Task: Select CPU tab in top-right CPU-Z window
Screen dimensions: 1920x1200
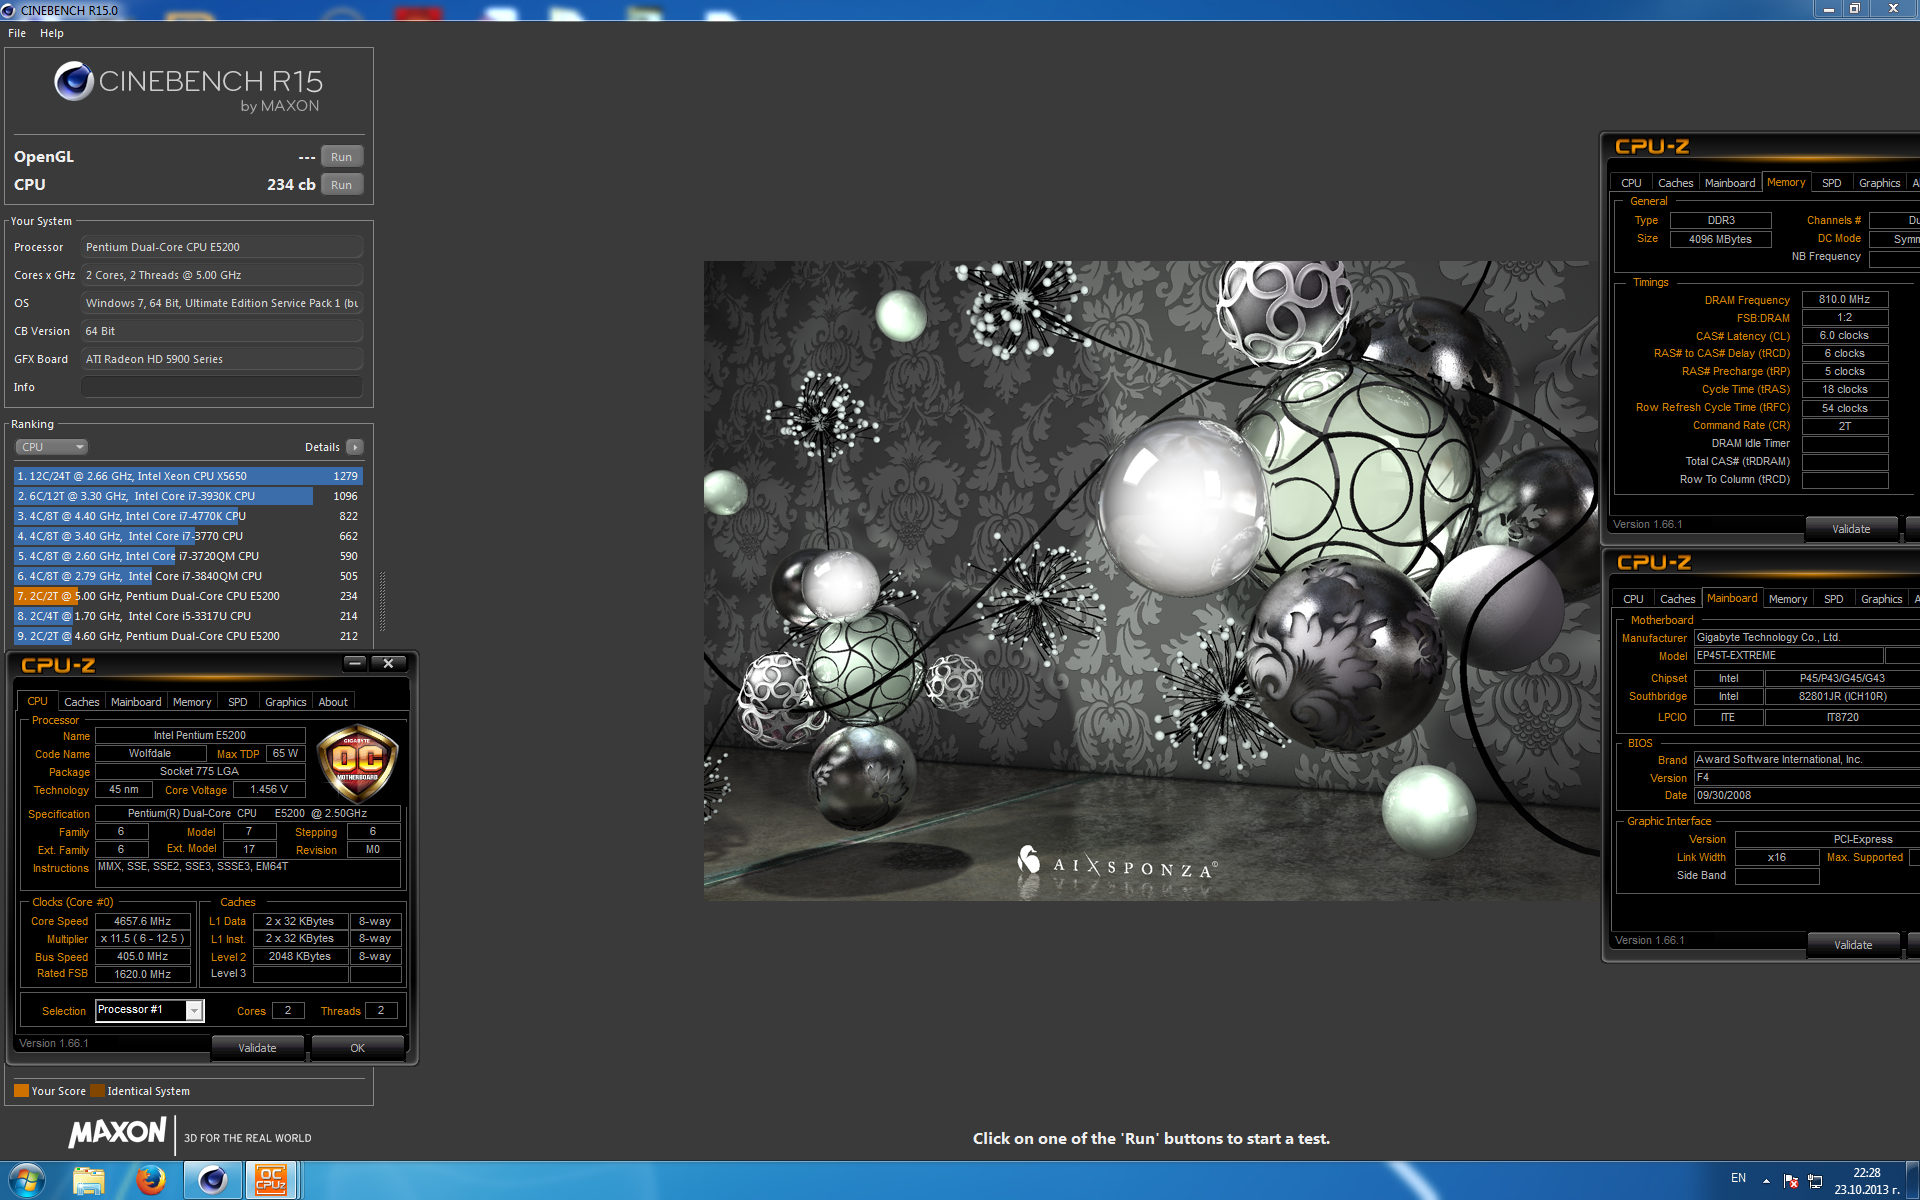Action: 1632,183
